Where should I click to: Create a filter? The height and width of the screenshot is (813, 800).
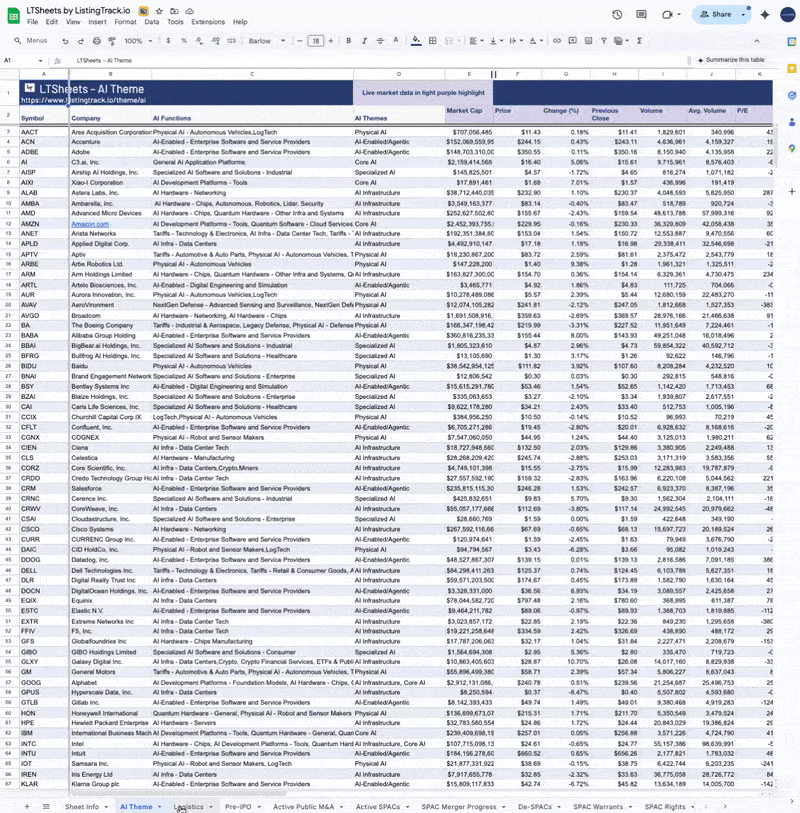(603, 41)
